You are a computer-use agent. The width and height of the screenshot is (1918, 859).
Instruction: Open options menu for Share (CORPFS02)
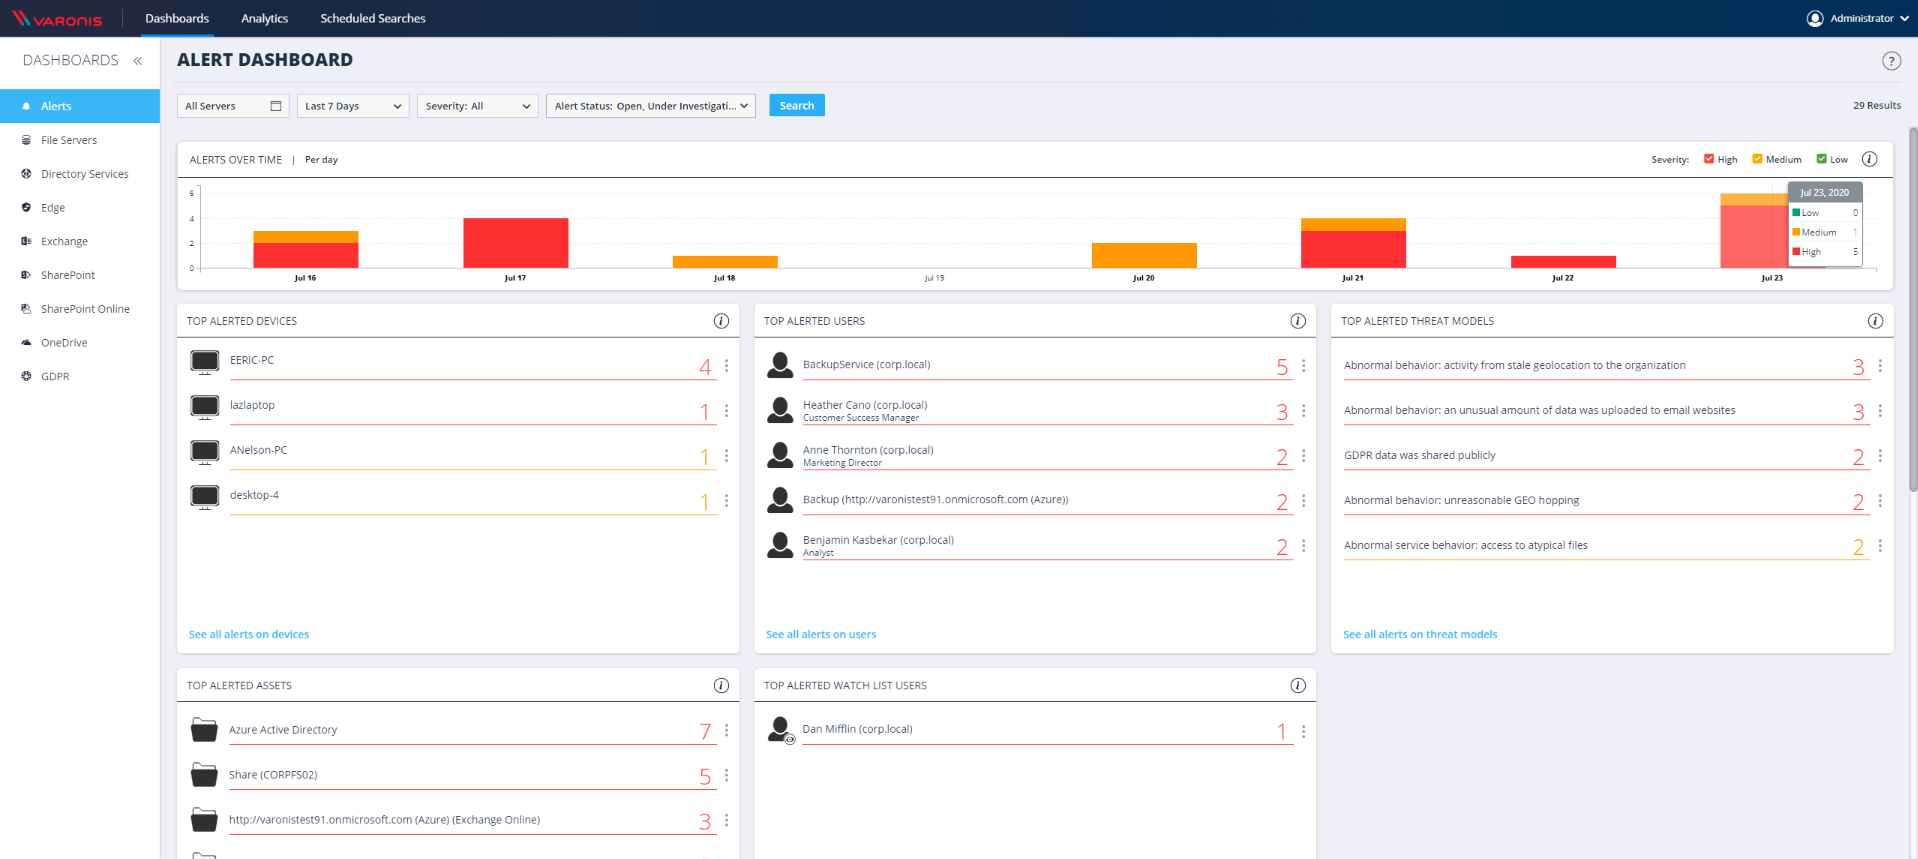(726, 776)
